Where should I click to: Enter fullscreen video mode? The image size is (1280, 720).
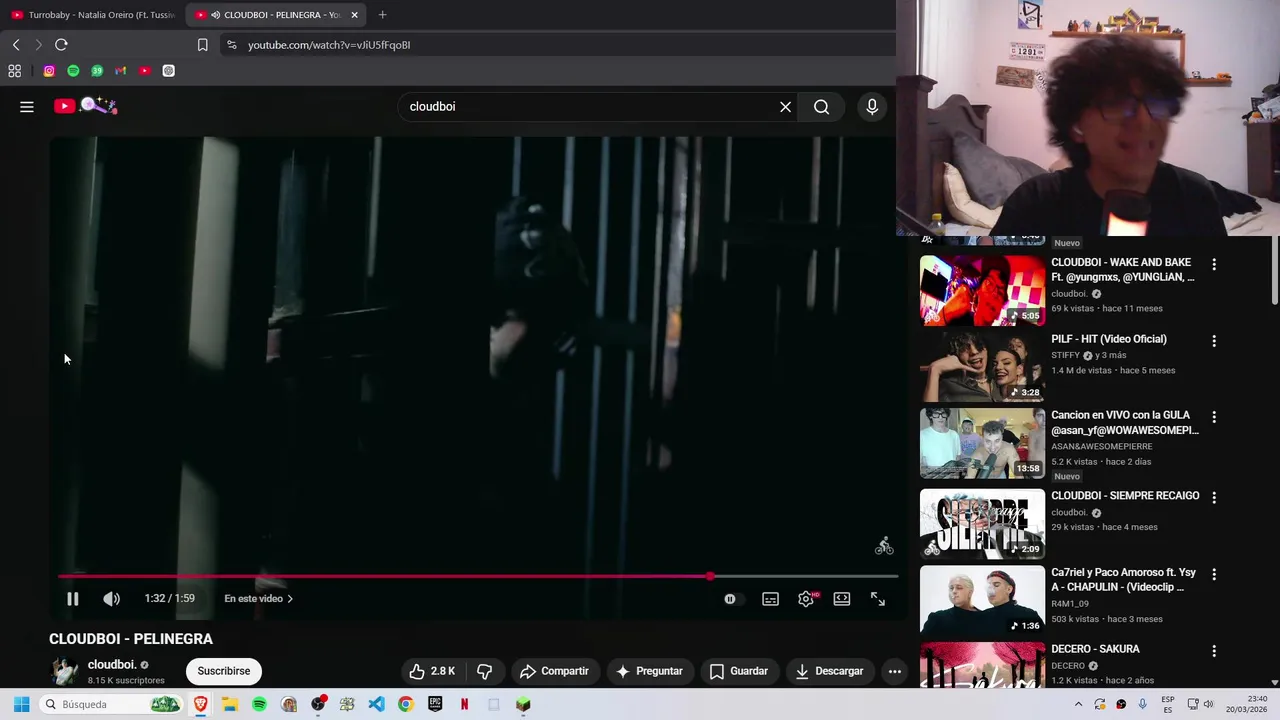tap(877, 599)
